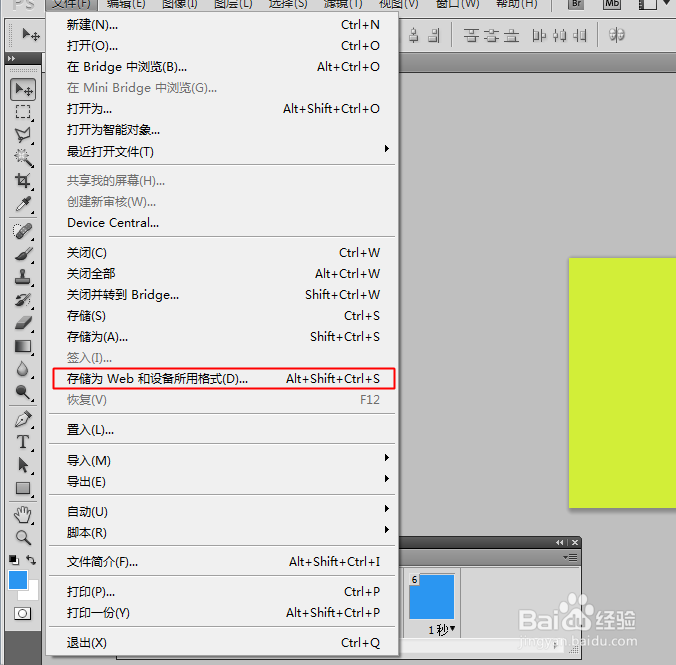The height and width of the screenshot is (665, 676).
Task: Choose 打开为智能对象... menu entry
Action: pyautogui.click(x=222, y=130)
